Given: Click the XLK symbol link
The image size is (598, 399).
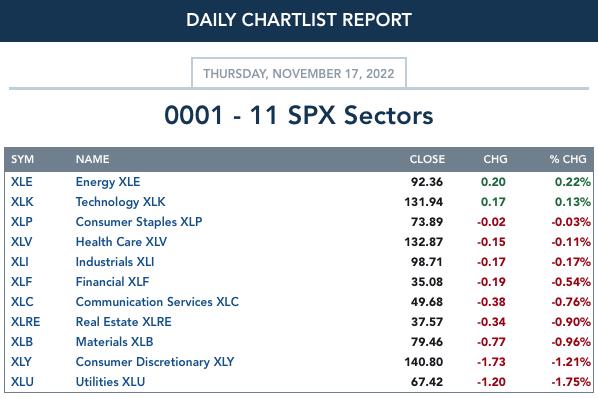Looking at the screenshot, I should [x=22, y=202].
